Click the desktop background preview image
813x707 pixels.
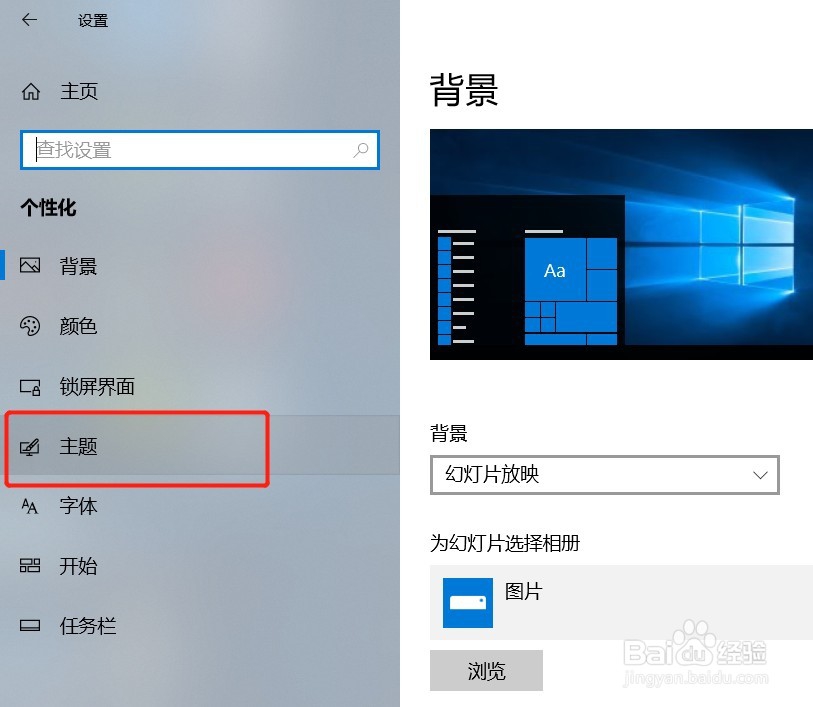[x=621, y=244]
